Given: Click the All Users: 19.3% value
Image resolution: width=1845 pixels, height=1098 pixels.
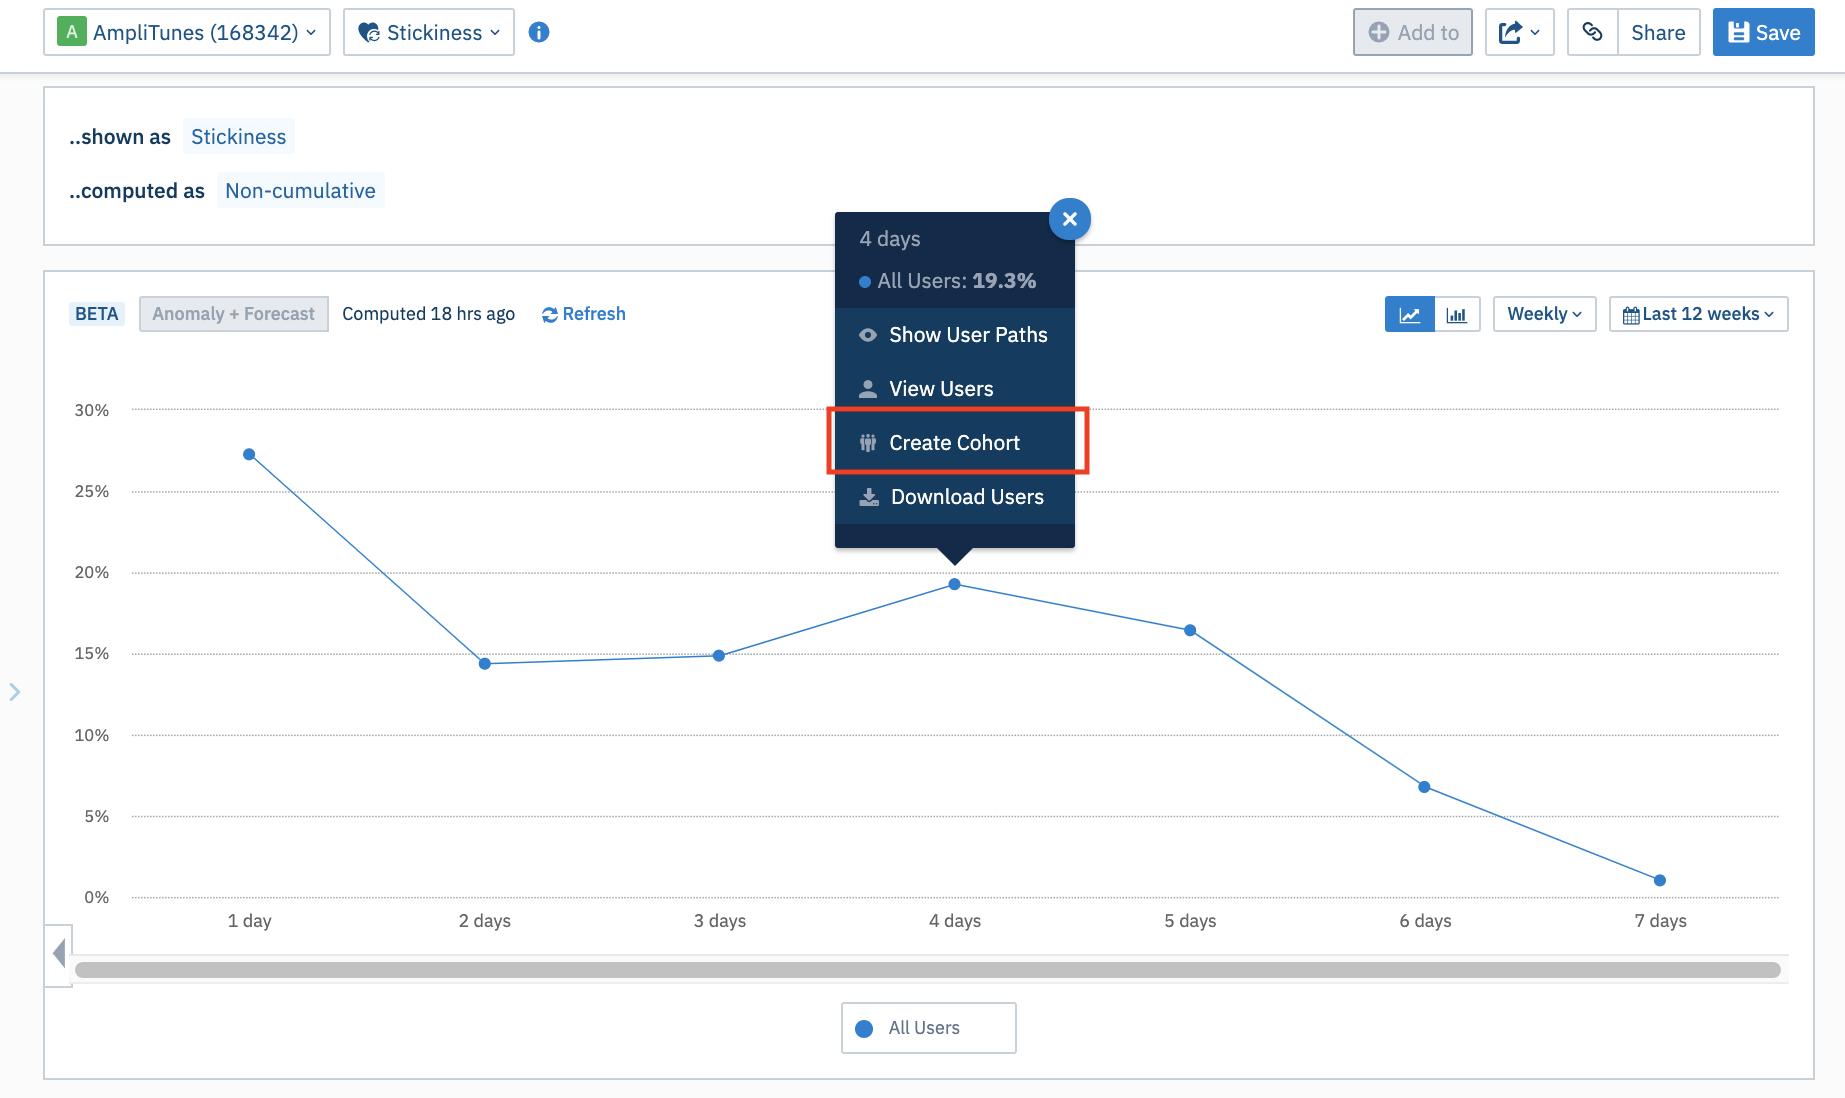Looking at the screenshot, I should point(947,281).
